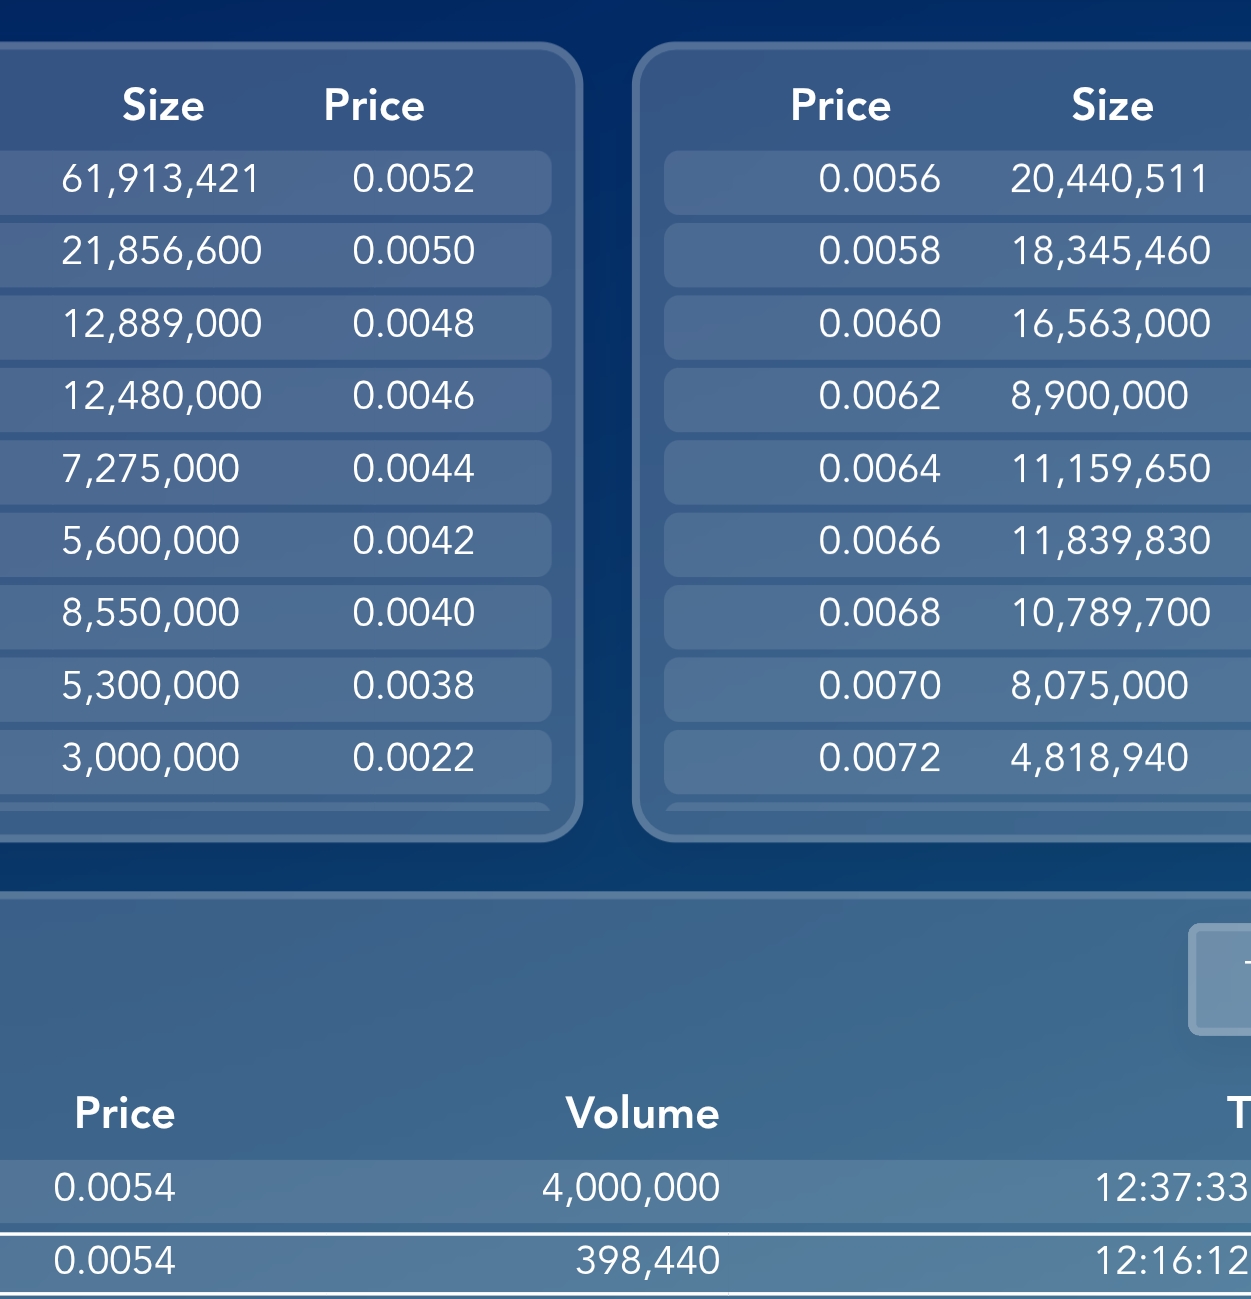Click the 0.0042 bid price row
Viewport: 1251px width, 1299px height.
(x=275, y=544)
